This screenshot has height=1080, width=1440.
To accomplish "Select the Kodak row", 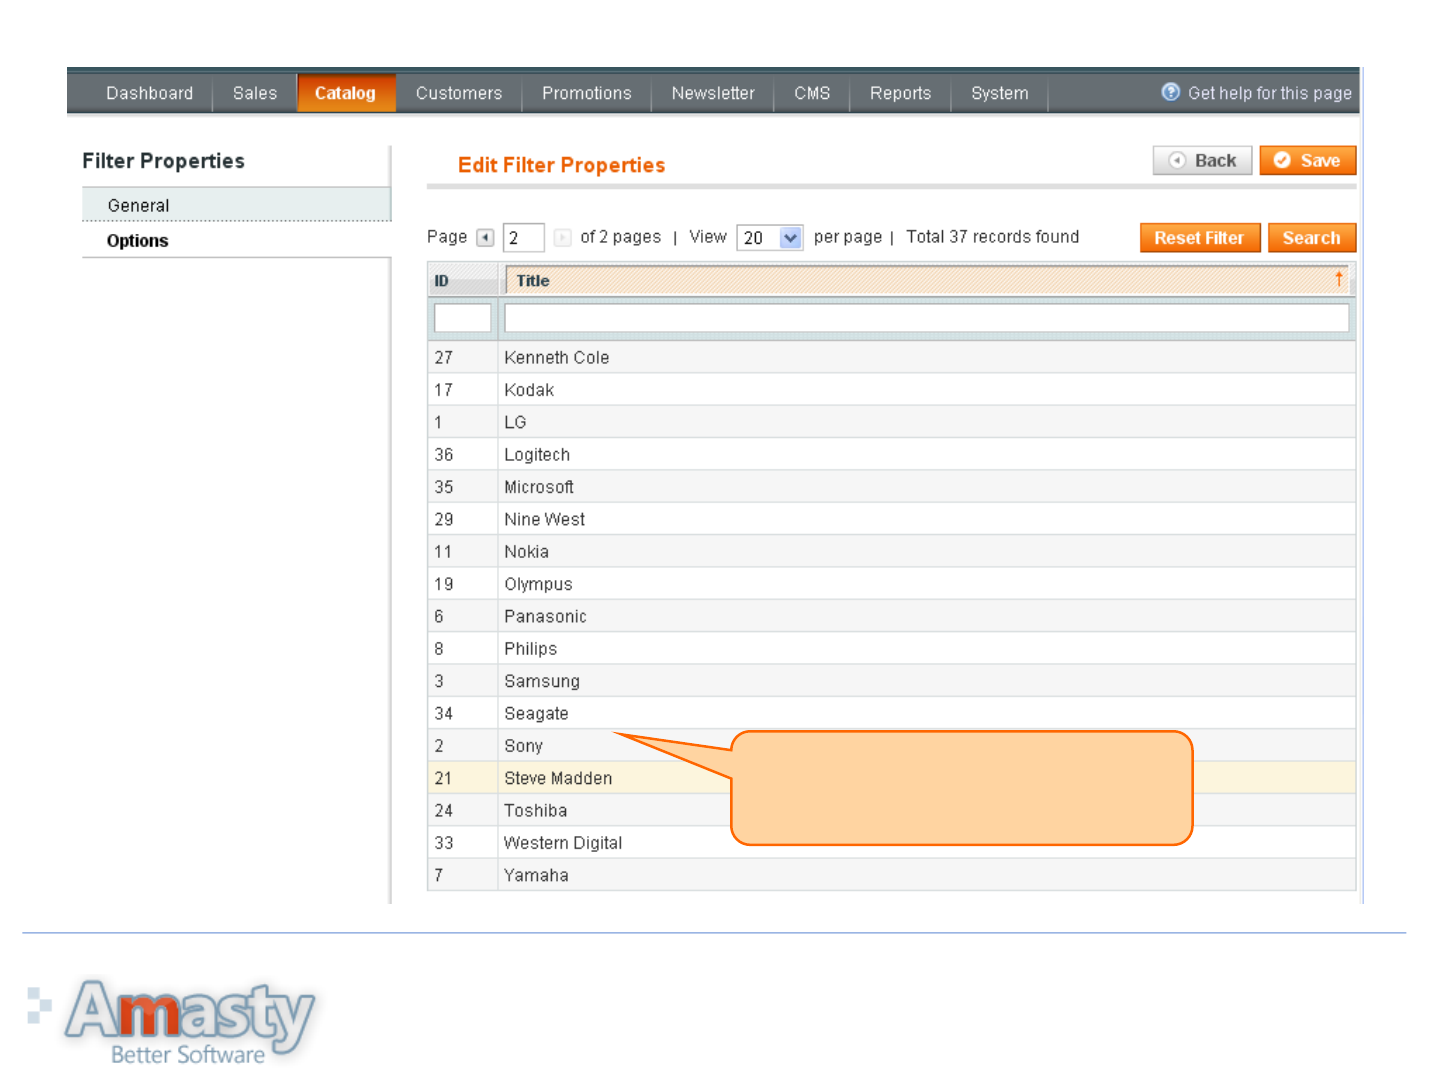I will pos(891,390).
